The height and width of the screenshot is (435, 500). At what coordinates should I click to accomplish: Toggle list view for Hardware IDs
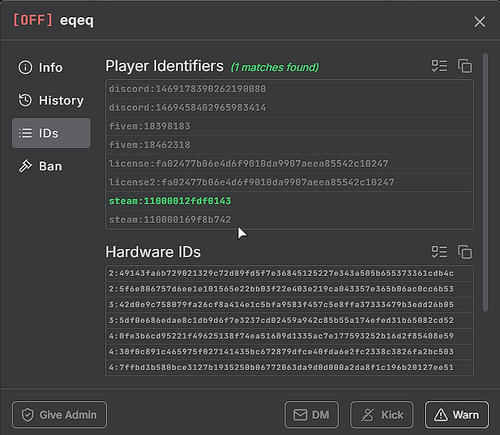439,252
